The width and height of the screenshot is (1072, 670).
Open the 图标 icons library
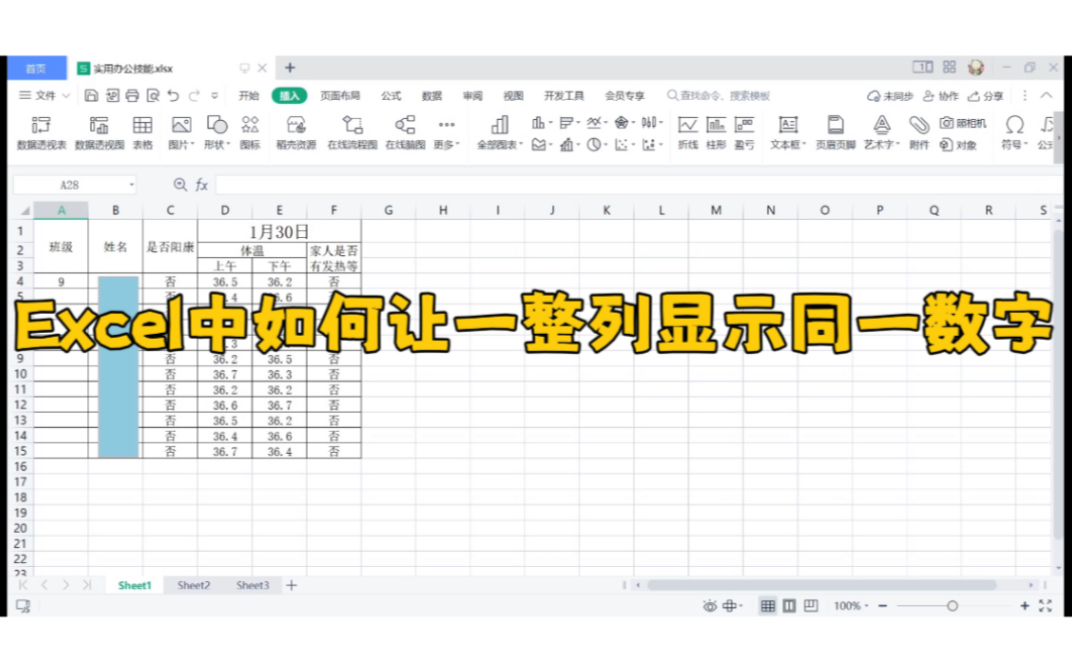click(x=250, y=132)
